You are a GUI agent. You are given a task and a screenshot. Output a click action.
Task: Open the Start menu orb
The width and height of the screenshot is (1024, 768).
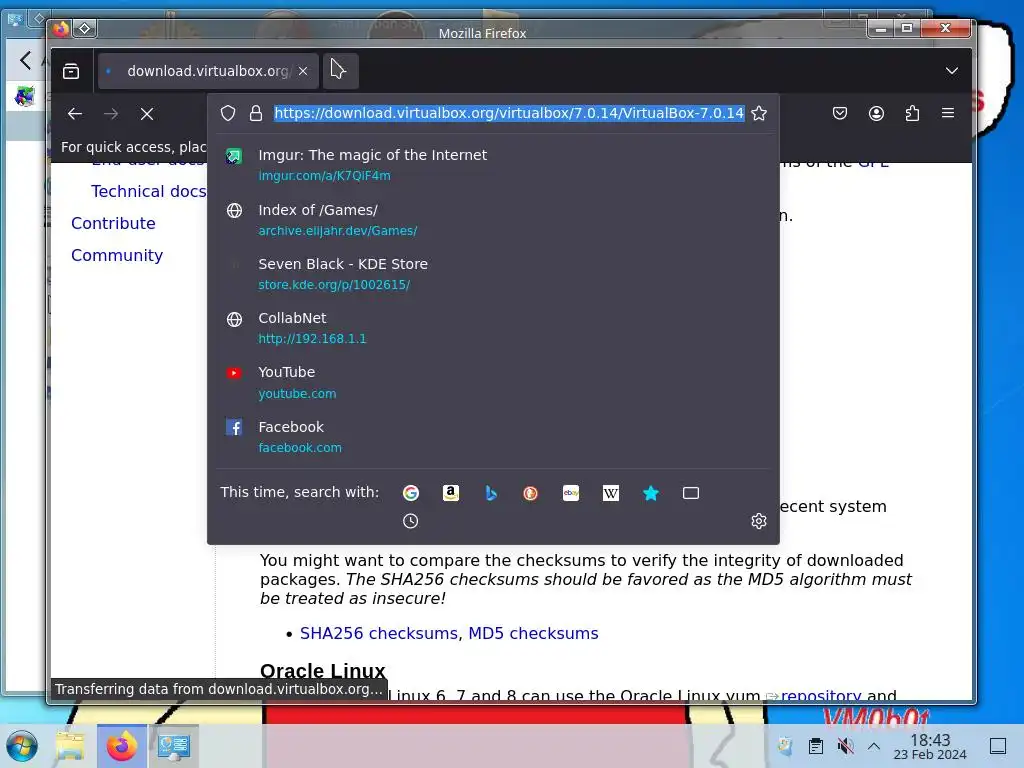[x=22, y=746]
